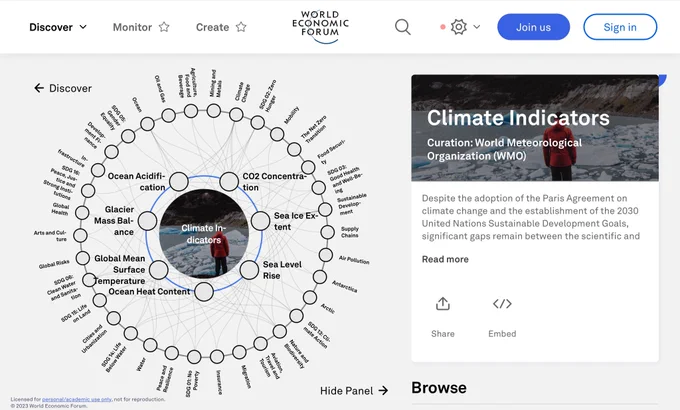The width and height of the screenshot is (680, 410).
Task: Select the SDG 01: No Poverty node
Action: tap(194, 357)
